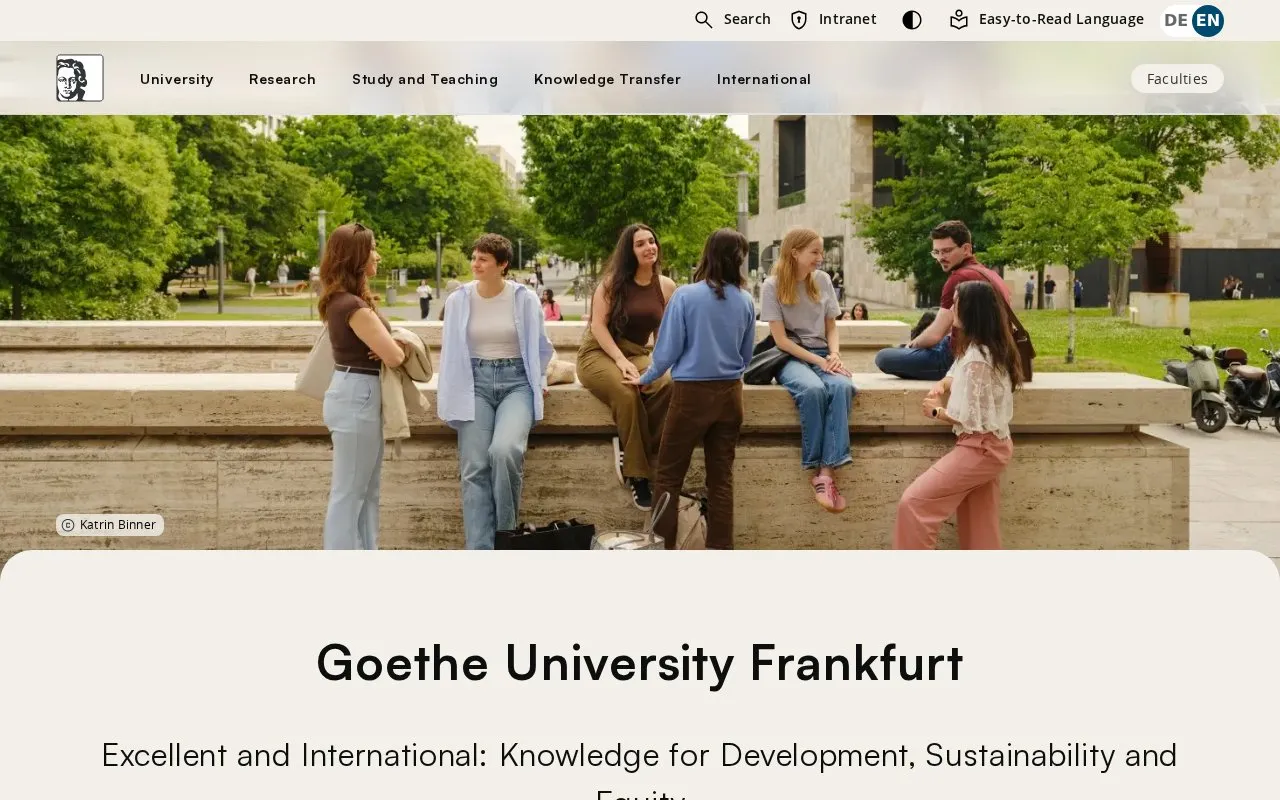Open the University menu
Viewport: 1280px width, 800px height.
177,79
